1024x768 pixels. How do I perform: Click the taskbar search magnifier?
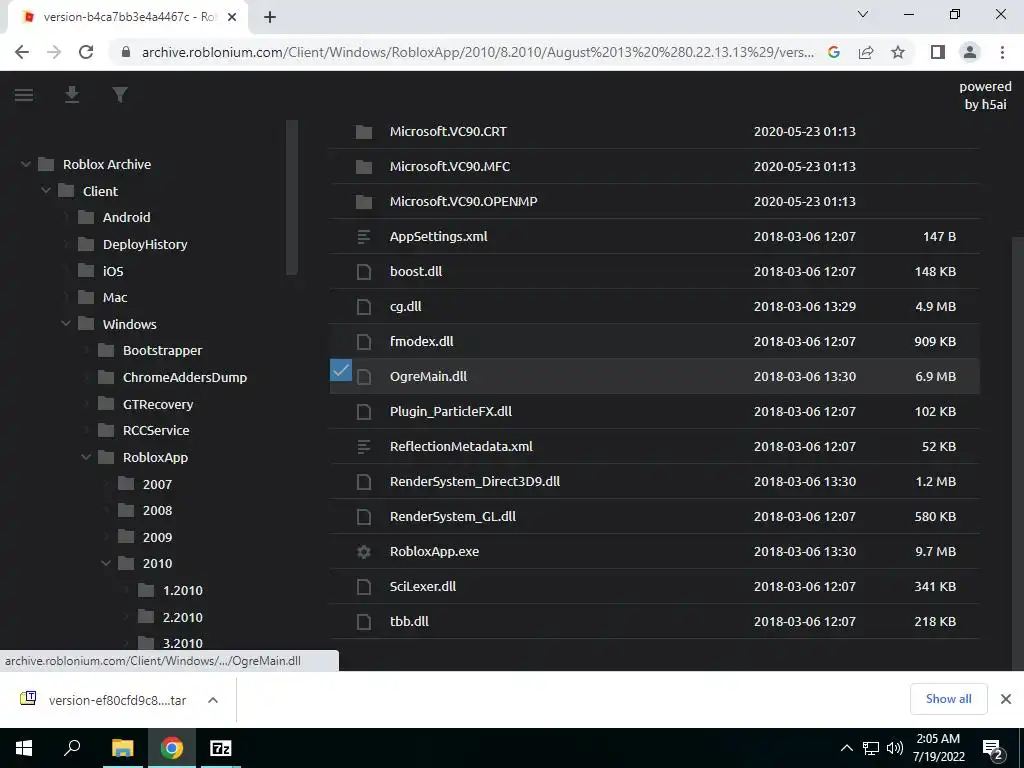coord(72,748)
